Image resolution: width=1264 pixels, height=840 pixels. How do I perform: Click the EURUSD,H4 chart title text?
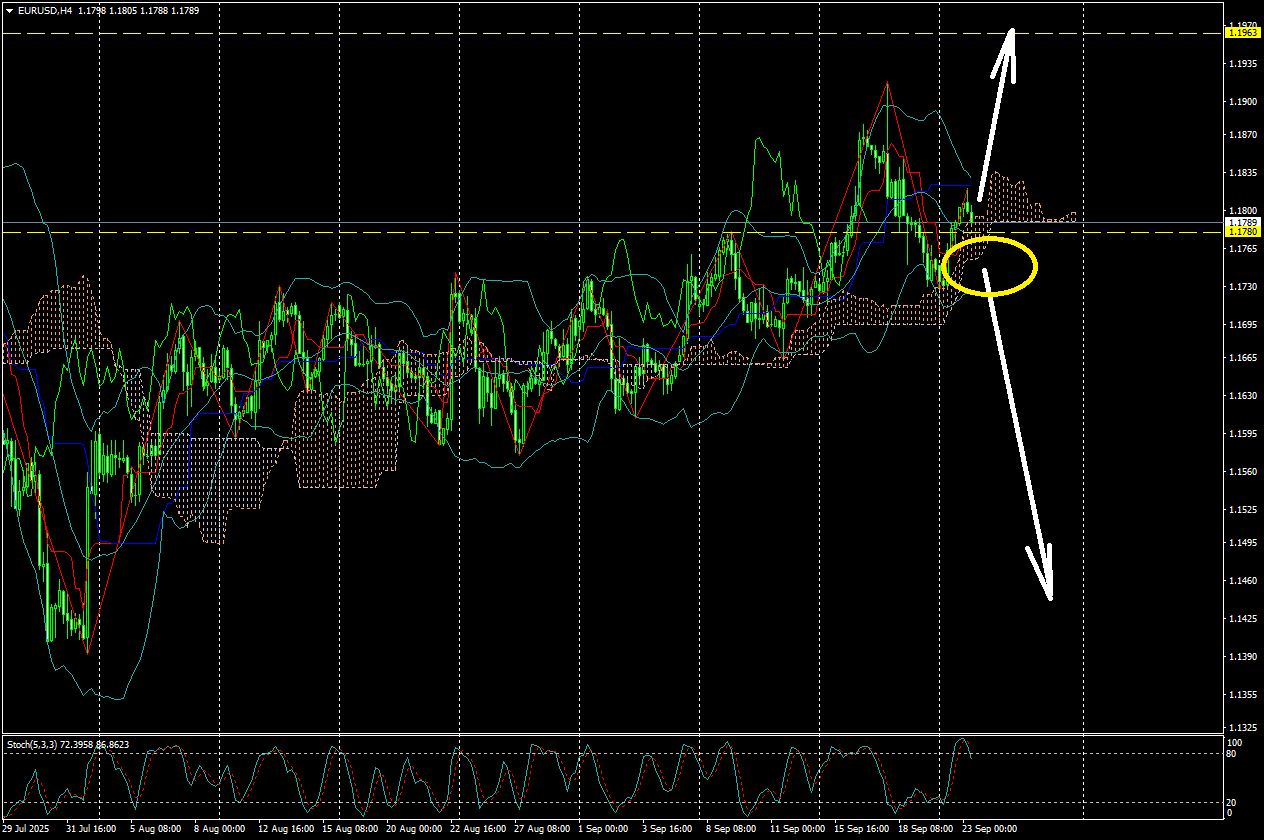44,10
